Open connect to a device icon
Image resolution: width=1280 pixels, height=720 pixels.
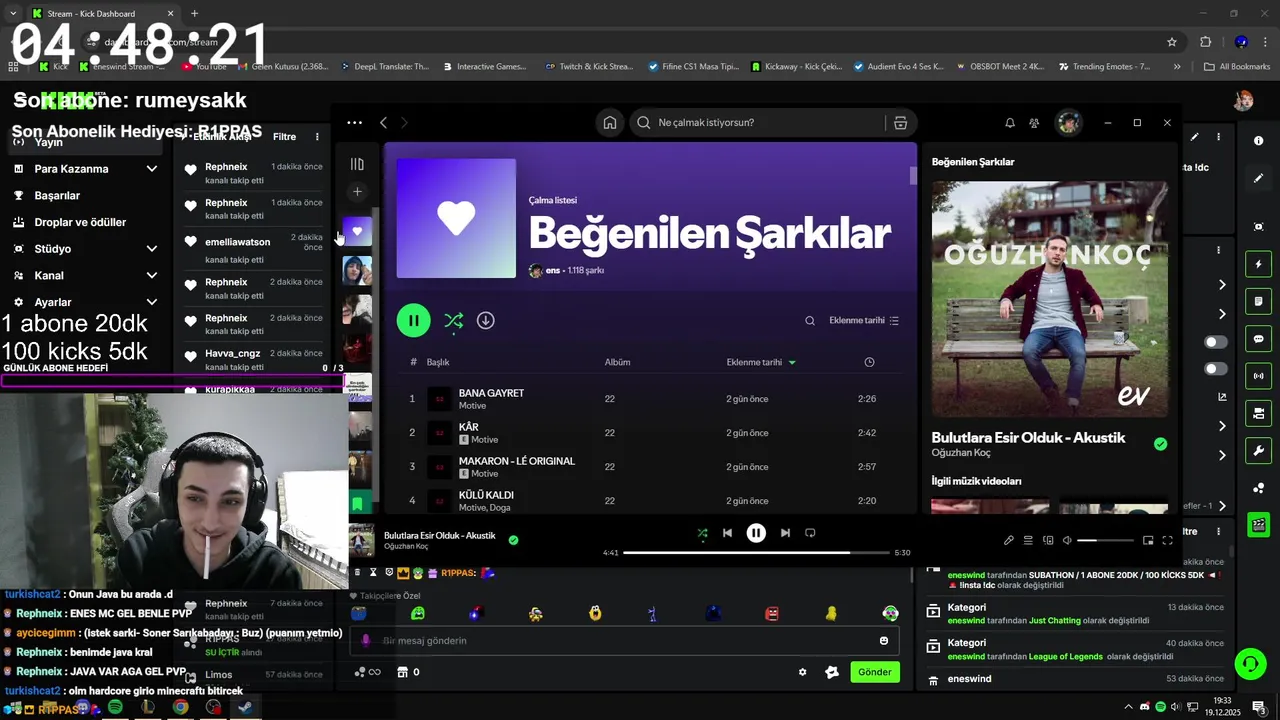1048,540
